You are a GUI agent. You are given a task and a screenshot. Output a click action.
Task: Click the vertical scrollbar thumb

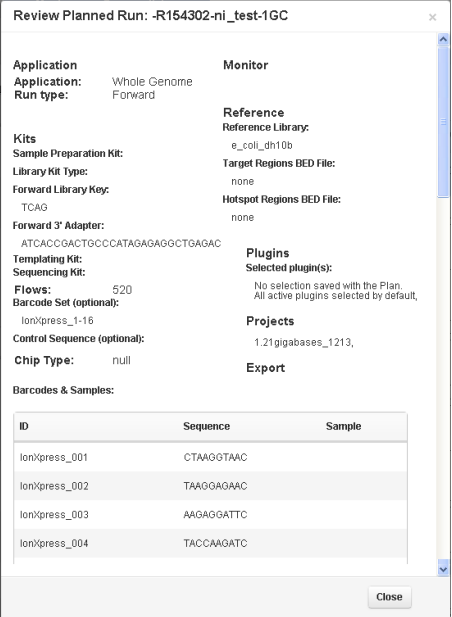pos(443,122)
